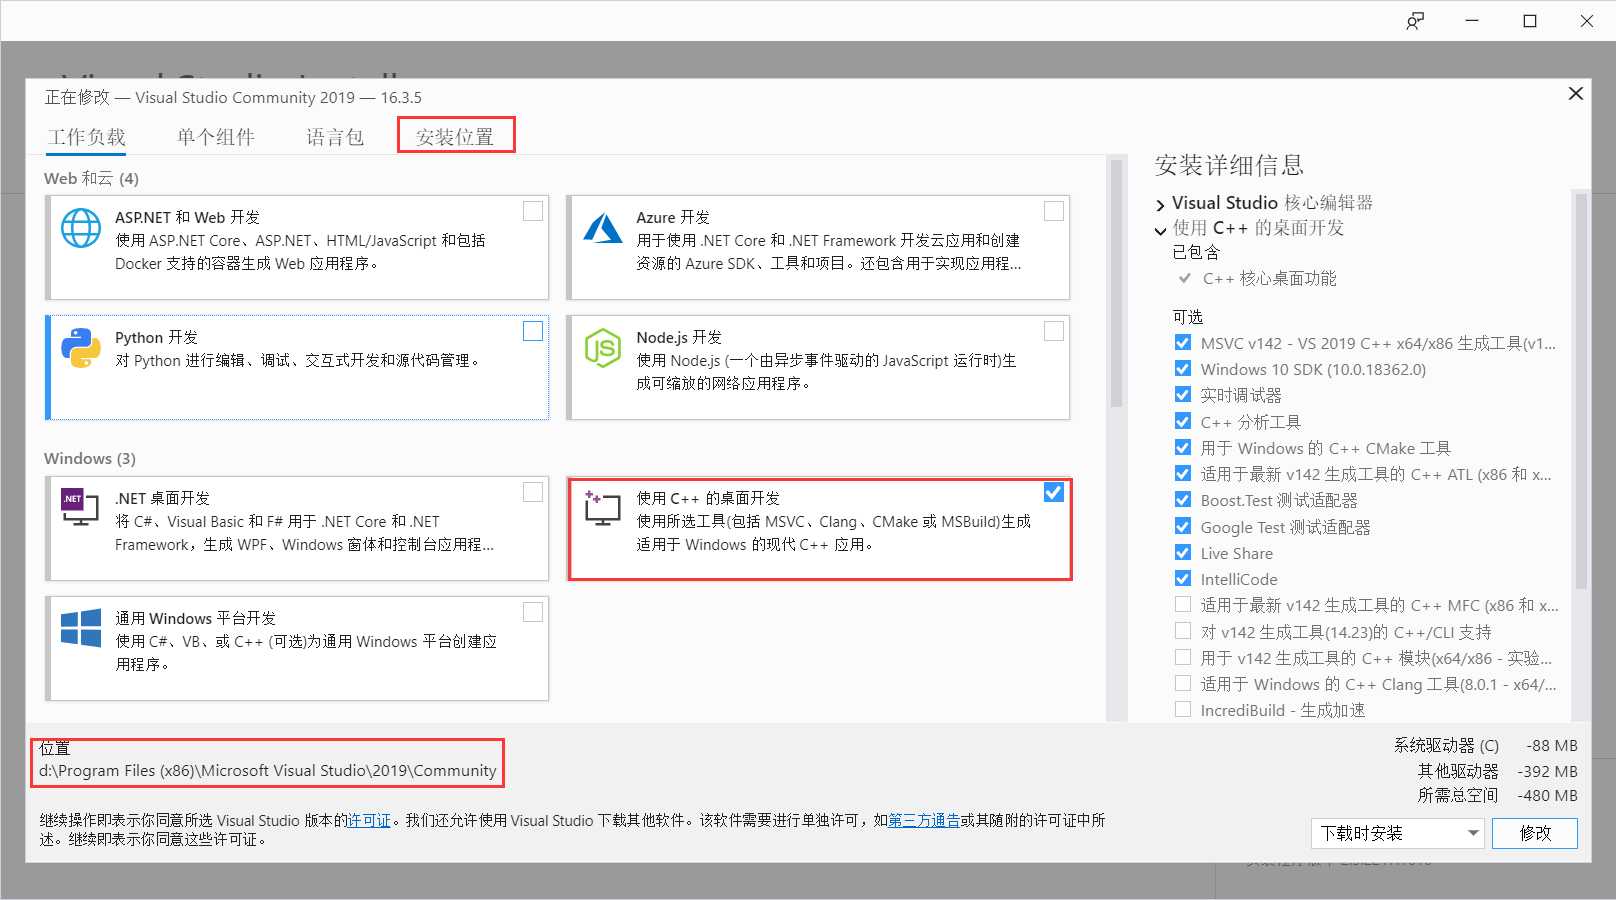Open the 许可证 license link
This screenshot has width=1616, height=900.
pos(369,820)
